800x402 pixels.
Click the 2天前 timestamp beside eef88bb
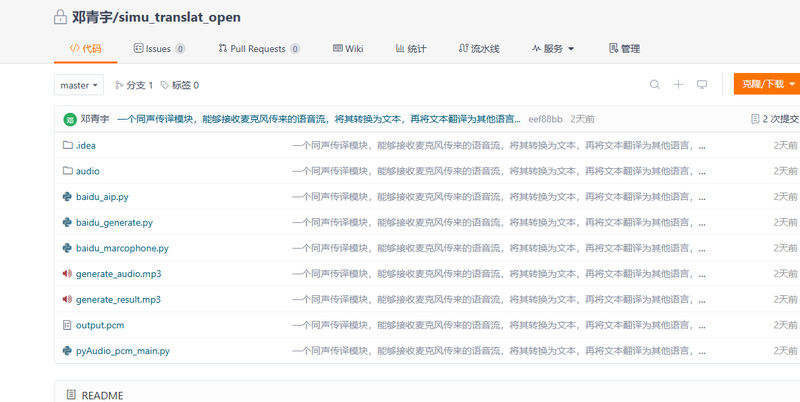pyautogui.click(x=583, y=119)
